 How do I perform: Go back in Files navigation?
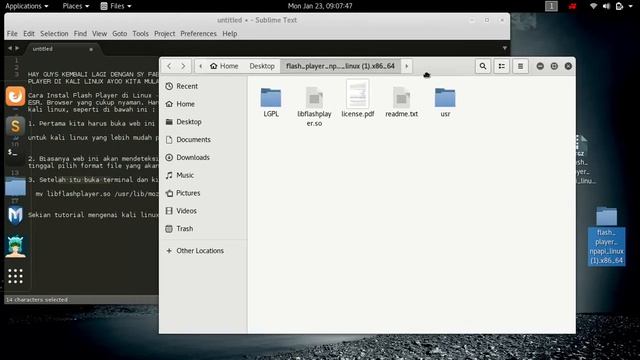[x=169, y=66]
